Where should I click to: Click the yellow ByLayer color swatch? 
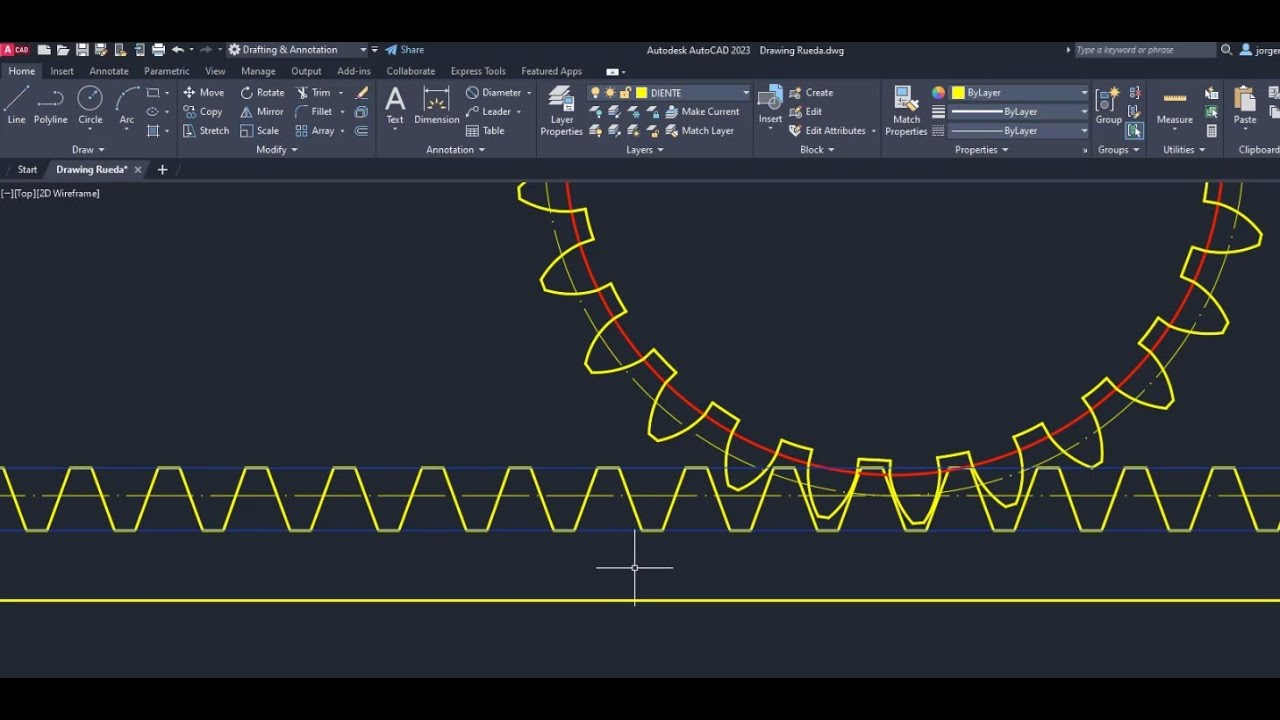[x=958, y=92]
